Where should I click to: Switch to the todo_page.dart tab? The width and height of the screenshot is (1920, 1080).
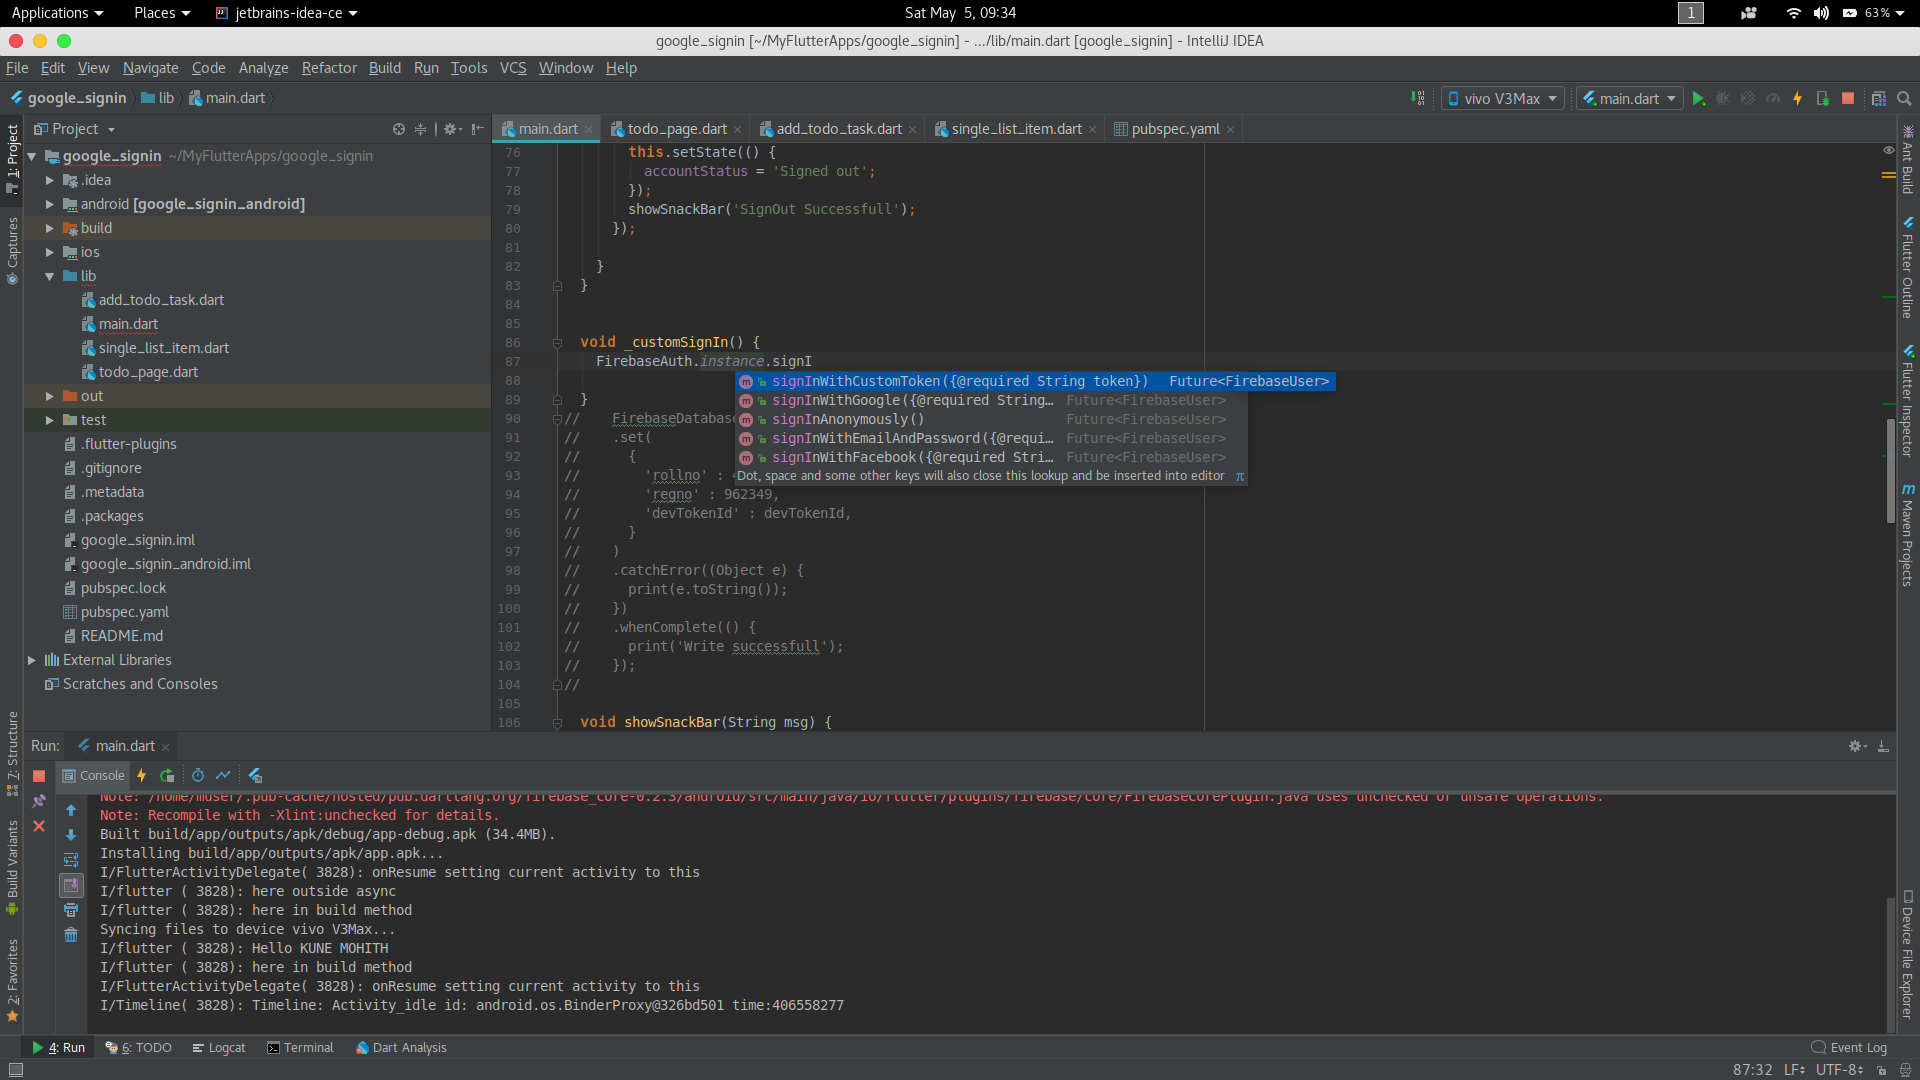(676, 129)
